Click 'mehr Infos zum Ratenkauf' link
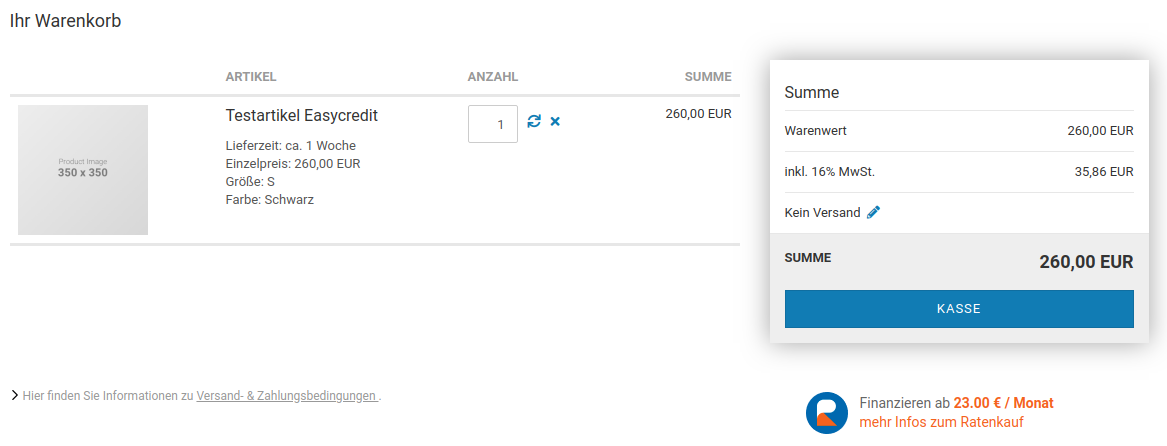The width and height of the screenshot is (1167, 446). coord(941,422)
